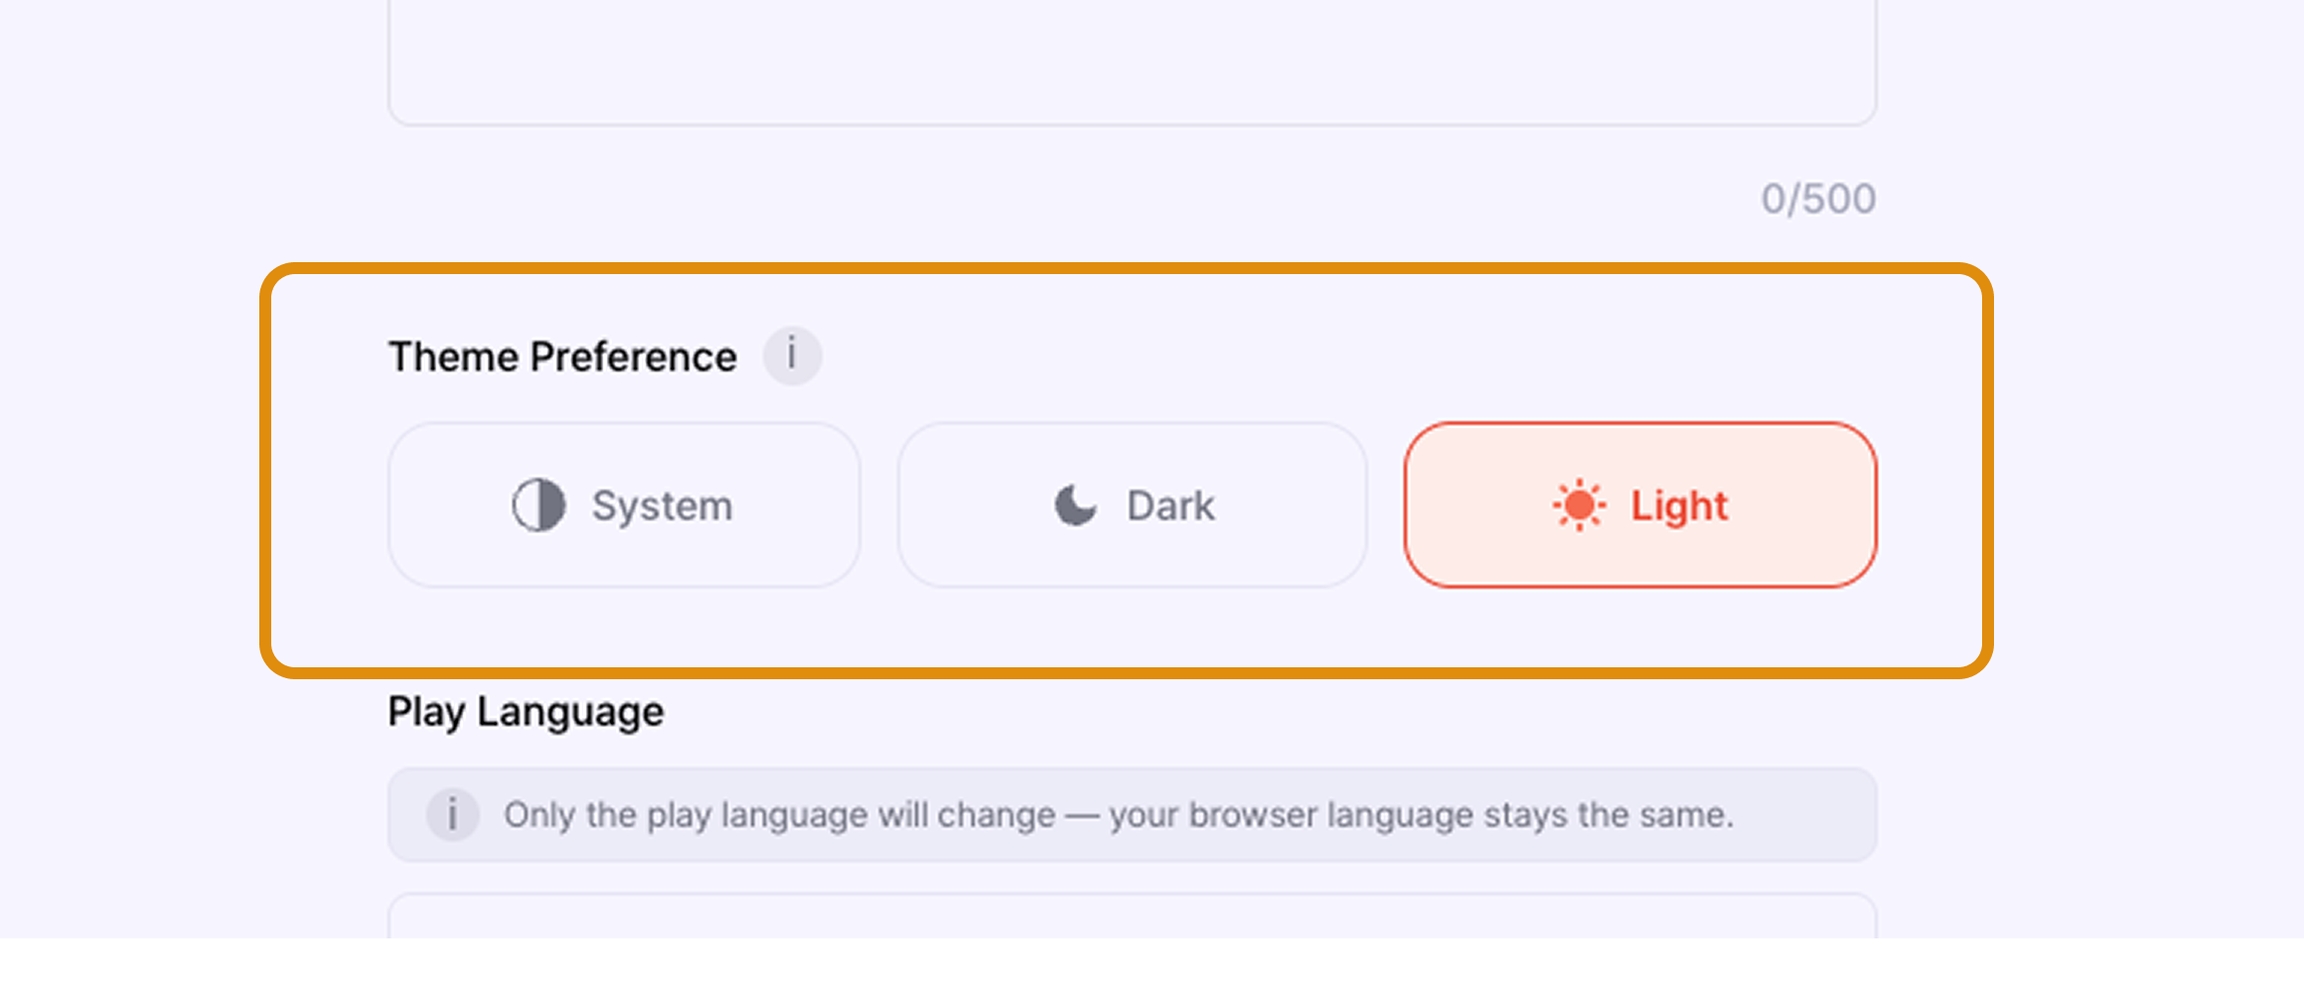This screenshot has height=995, width=2304.
Task: Click the red sun icon
Action: point(1579,505)
